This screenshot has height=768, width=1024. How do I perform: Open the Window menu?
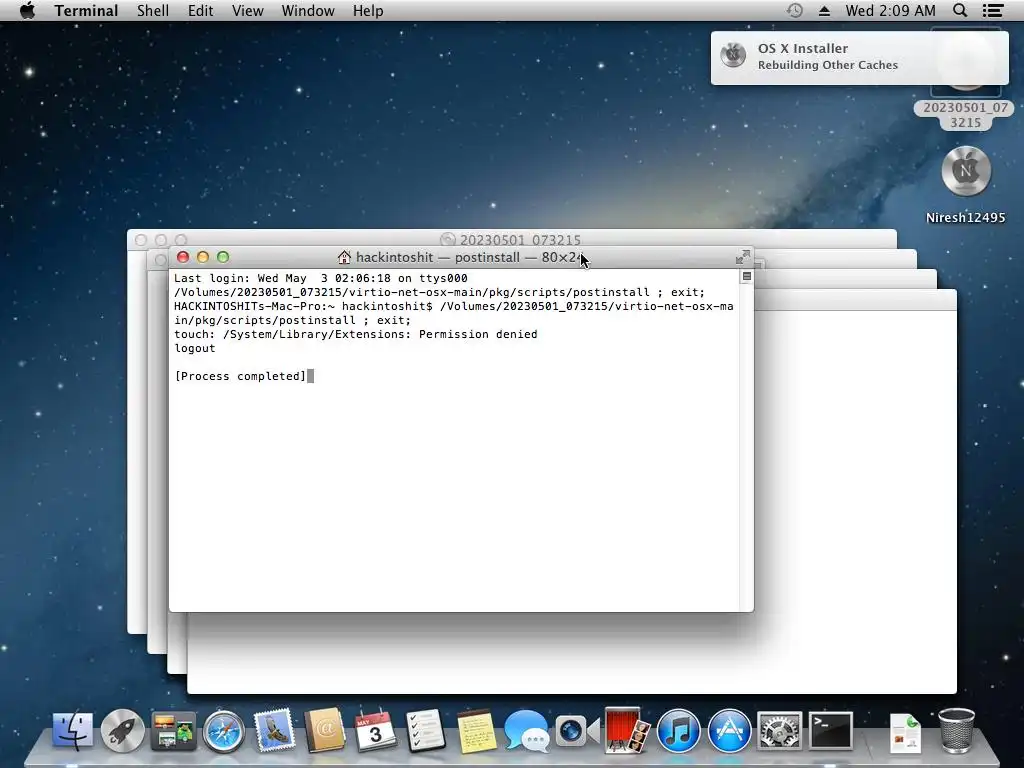coord(308,10)
